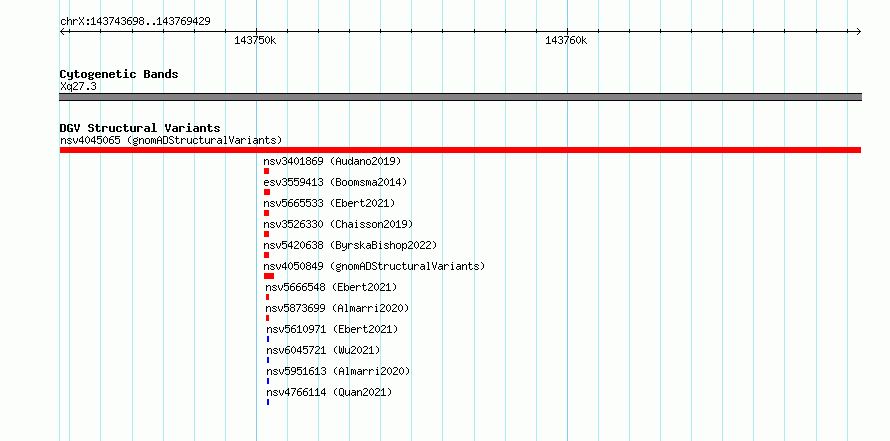
Task: Click the 143750k ruler tick label
Action: pos(255,40)
